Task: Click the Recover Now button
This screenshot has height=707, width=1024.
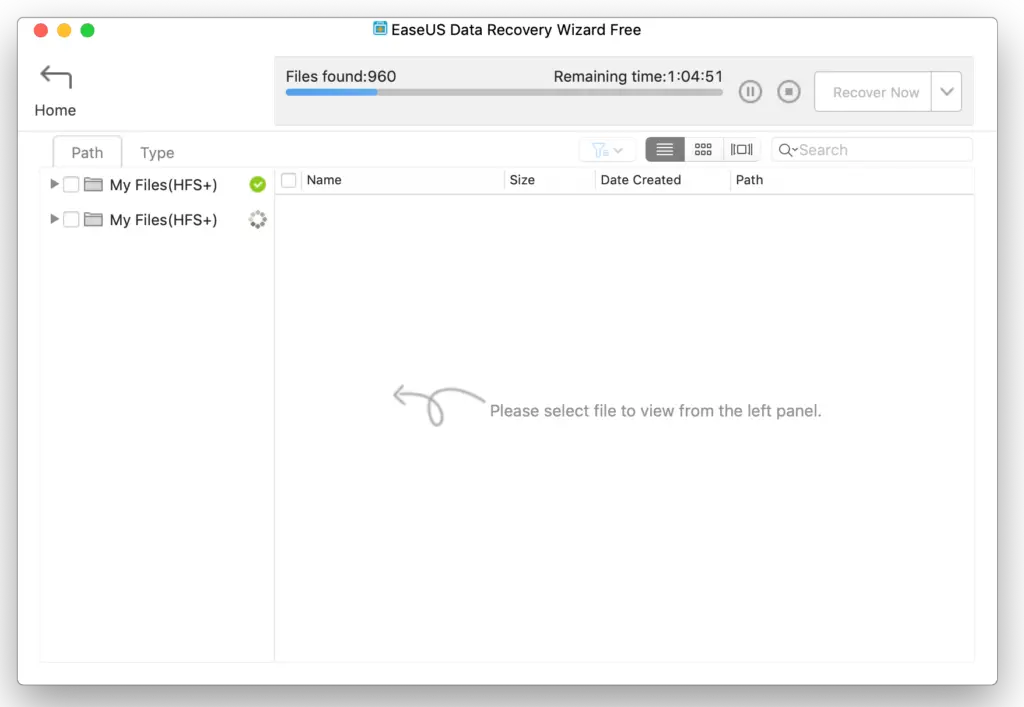Action: pos(874,92)
